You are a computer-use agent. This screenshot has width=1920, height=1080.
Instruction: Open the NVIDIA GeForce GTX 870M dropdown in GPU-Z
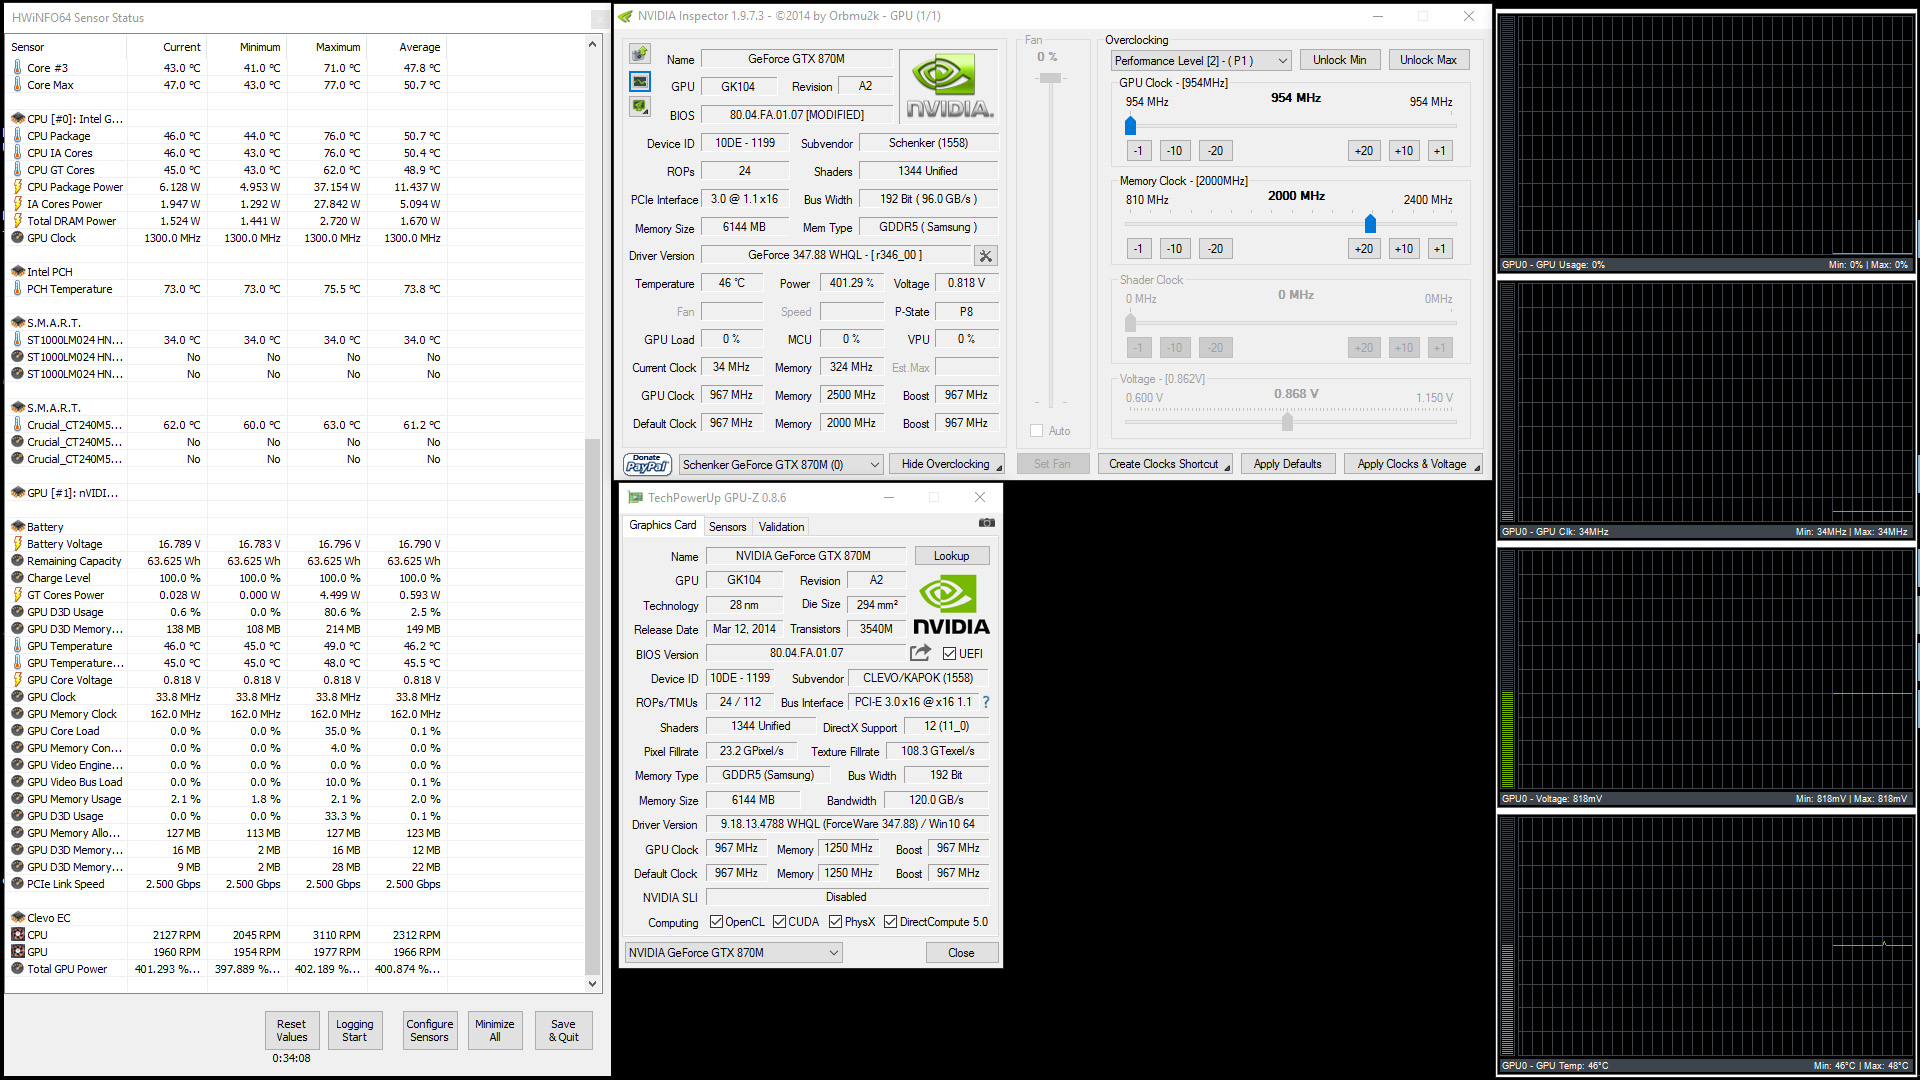tap(734, 953)
